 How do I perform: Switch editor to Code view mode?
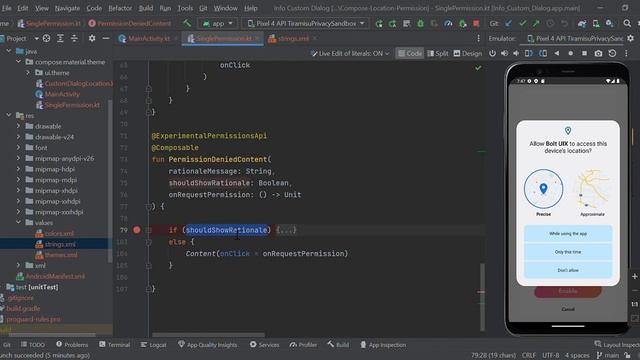[410, 53]
